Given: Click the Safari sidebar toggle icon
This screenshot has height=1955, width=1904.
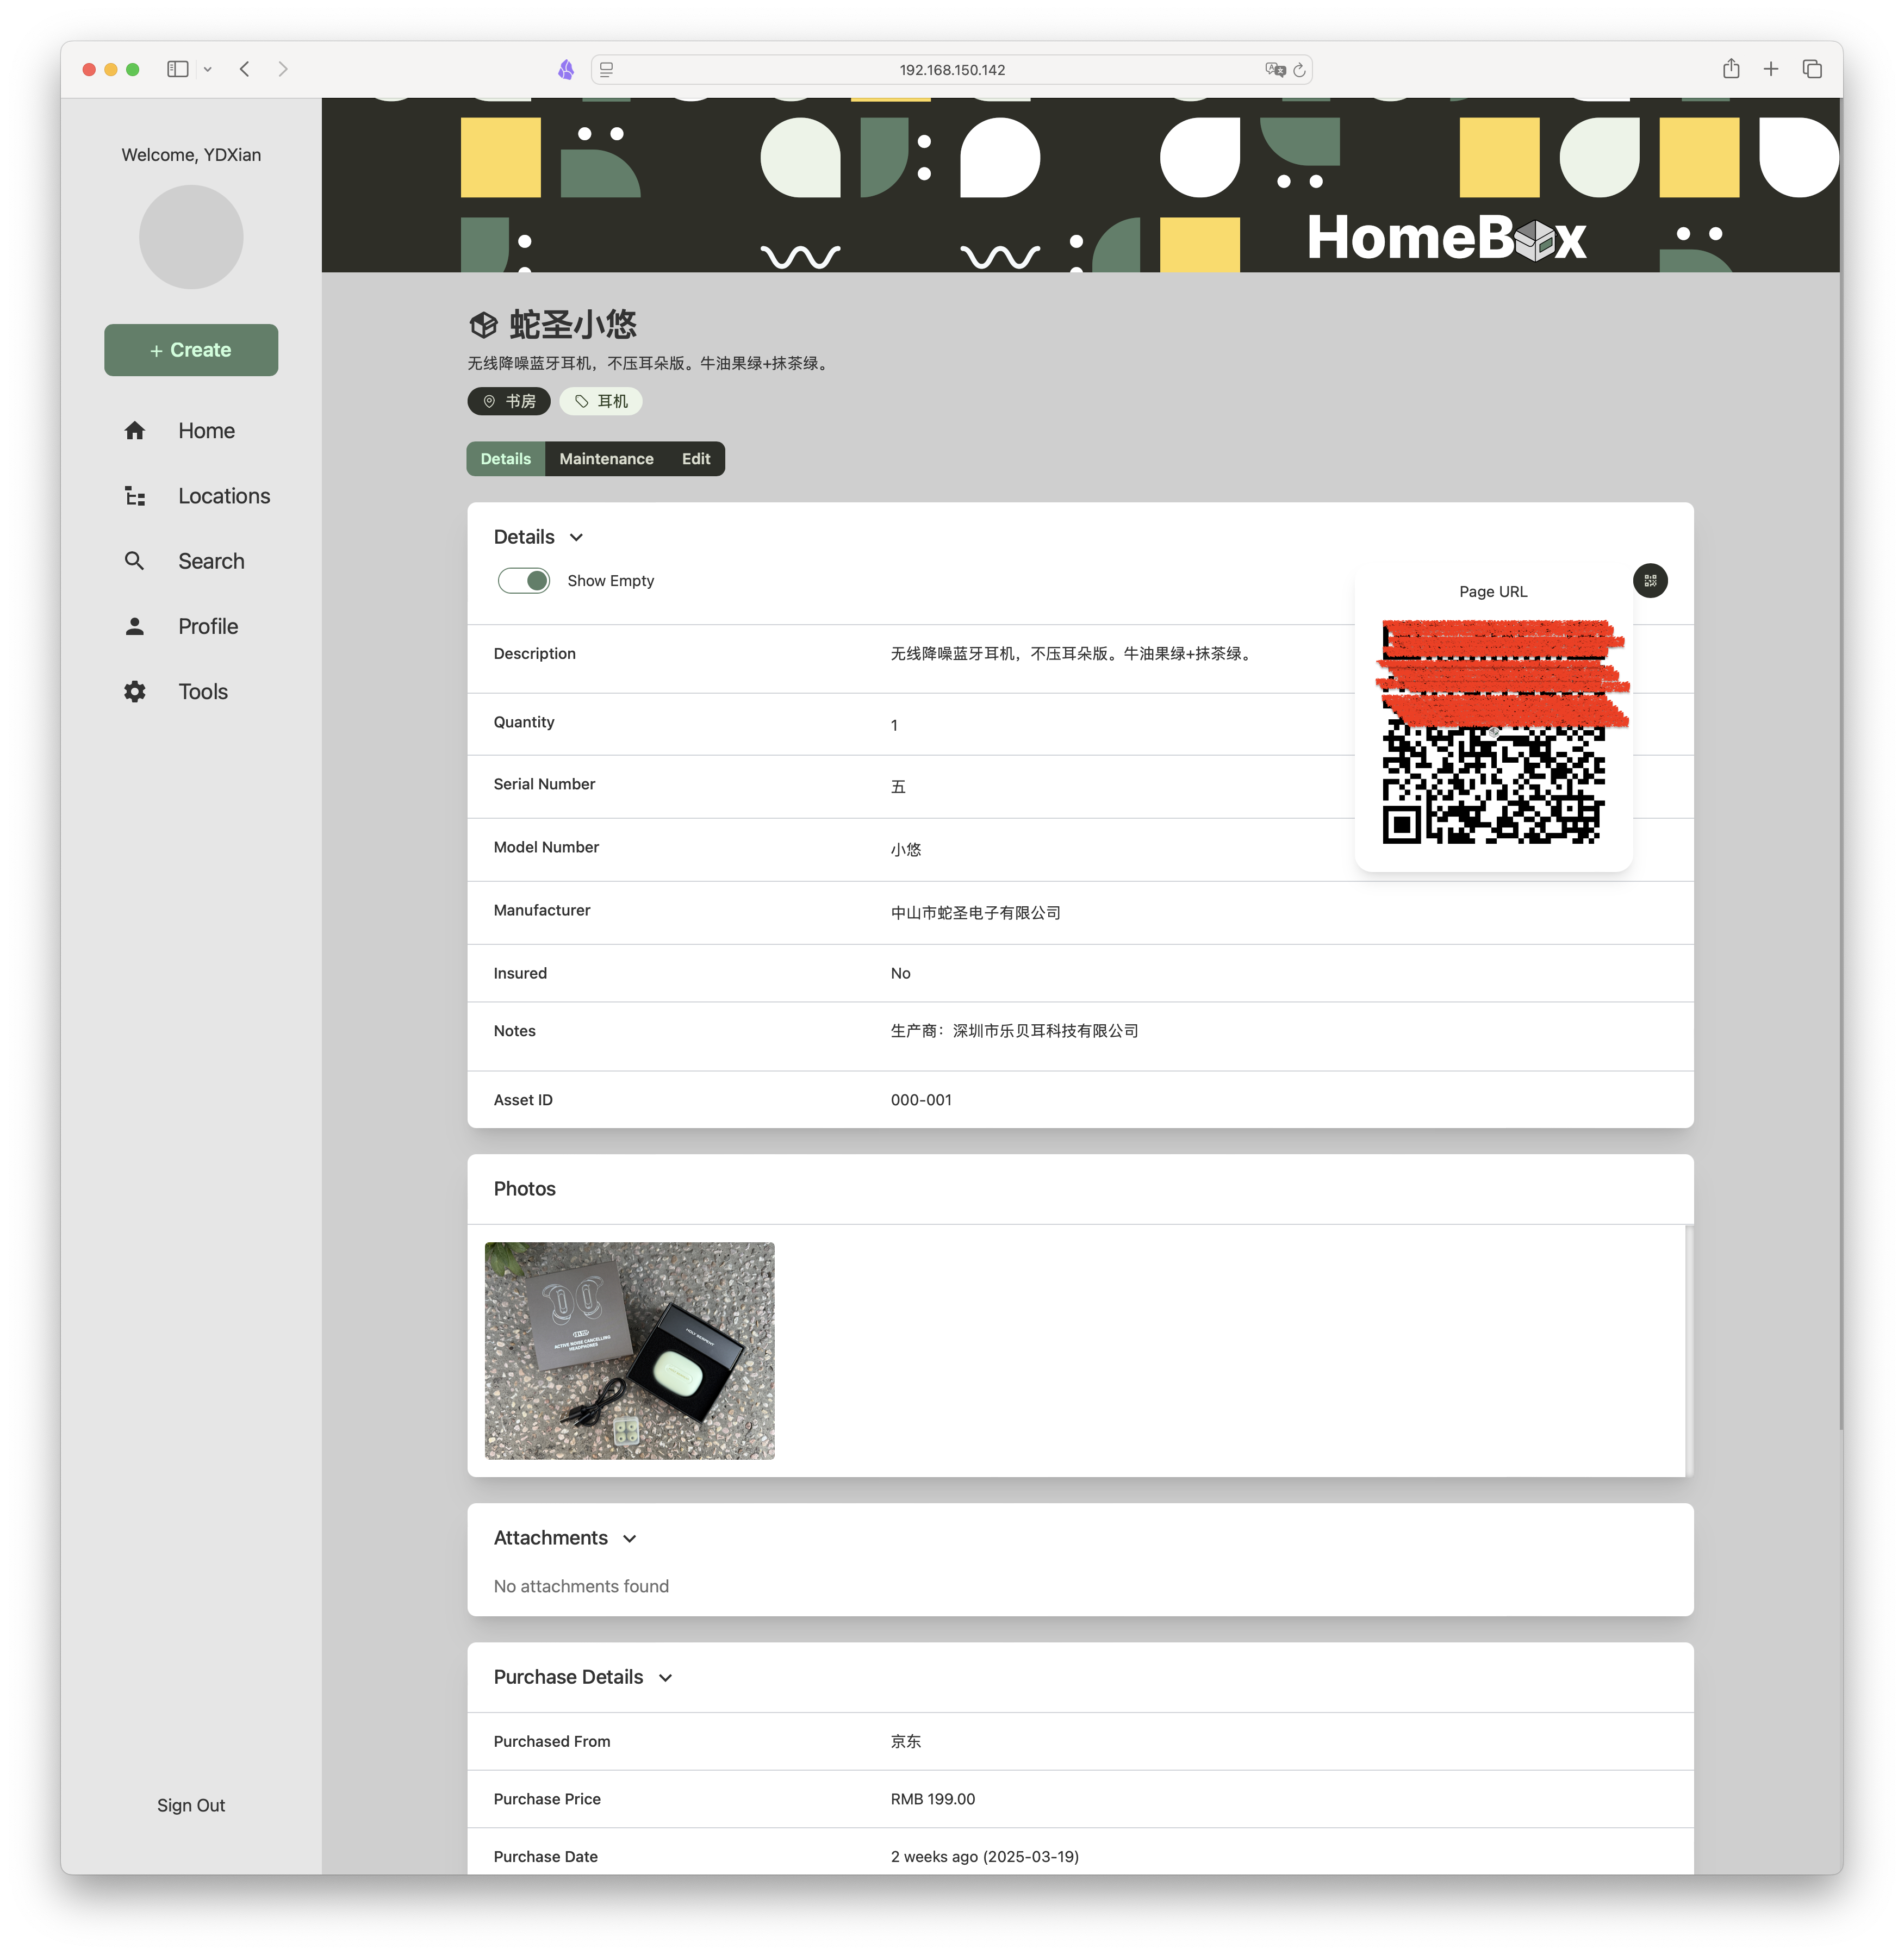Looking at the screenshot, I should (x=177, y=69).
